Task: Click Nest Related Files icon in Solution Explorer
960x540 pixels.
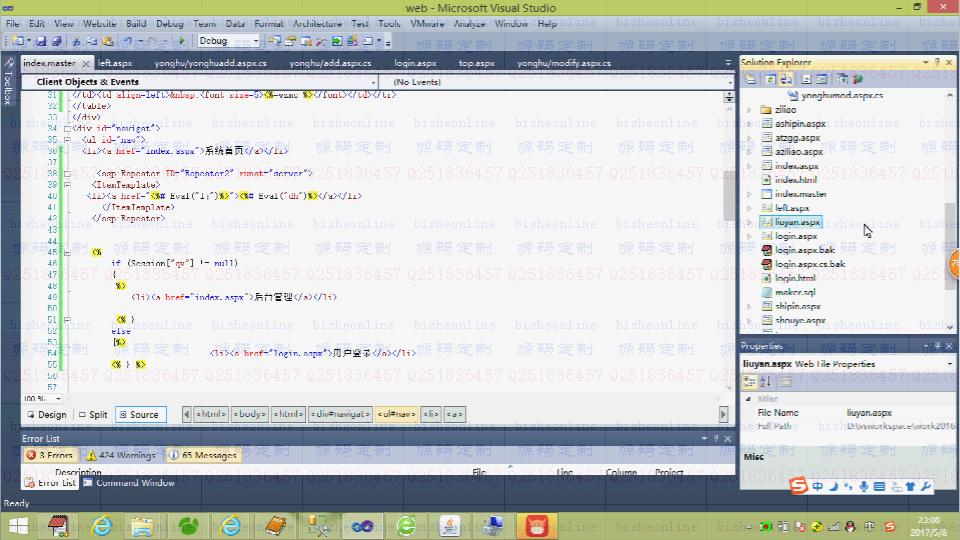Action: coord(786,79)
